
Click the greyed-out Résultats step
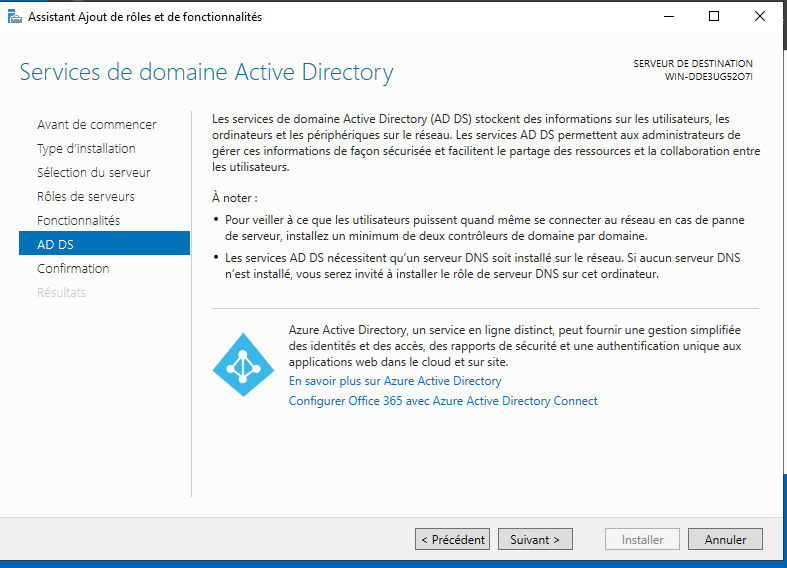coord(61,293)
